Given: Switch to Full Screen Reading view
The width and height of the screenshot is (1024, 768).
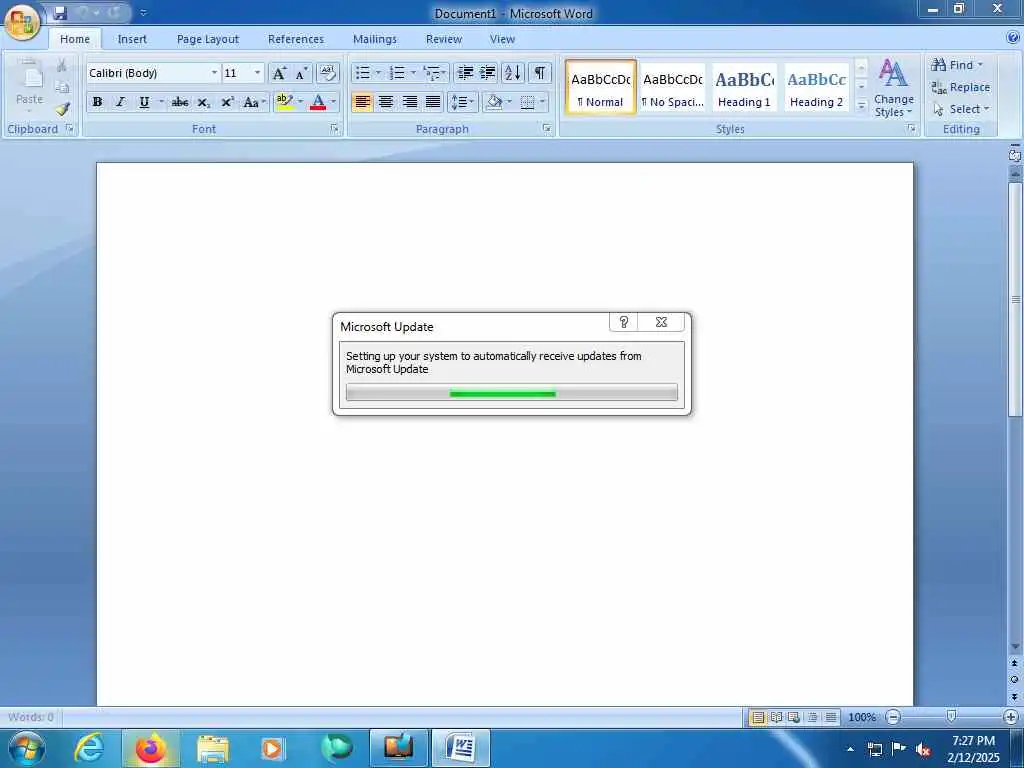Looking at the screenshot, I should click(776, 717).
